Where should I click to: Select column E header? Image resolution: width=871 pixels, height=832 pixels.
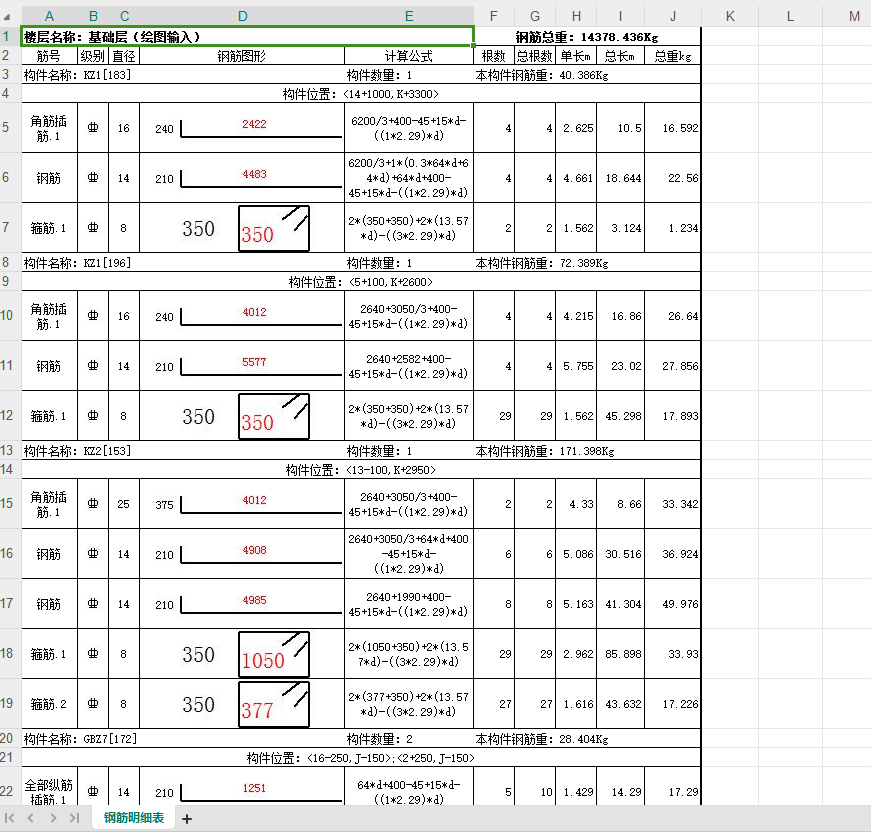tap(409, 16)
